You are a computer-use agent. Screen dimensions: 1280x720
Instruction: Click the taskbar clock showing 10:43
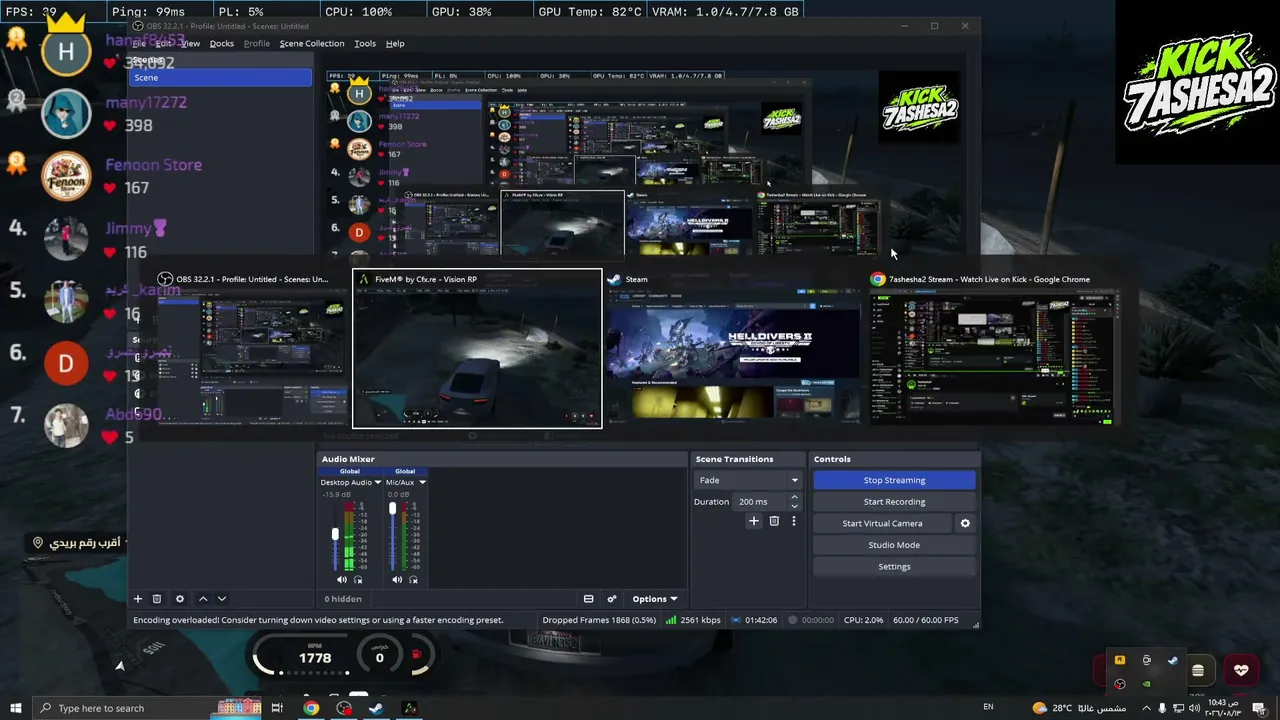(1224, 708)
